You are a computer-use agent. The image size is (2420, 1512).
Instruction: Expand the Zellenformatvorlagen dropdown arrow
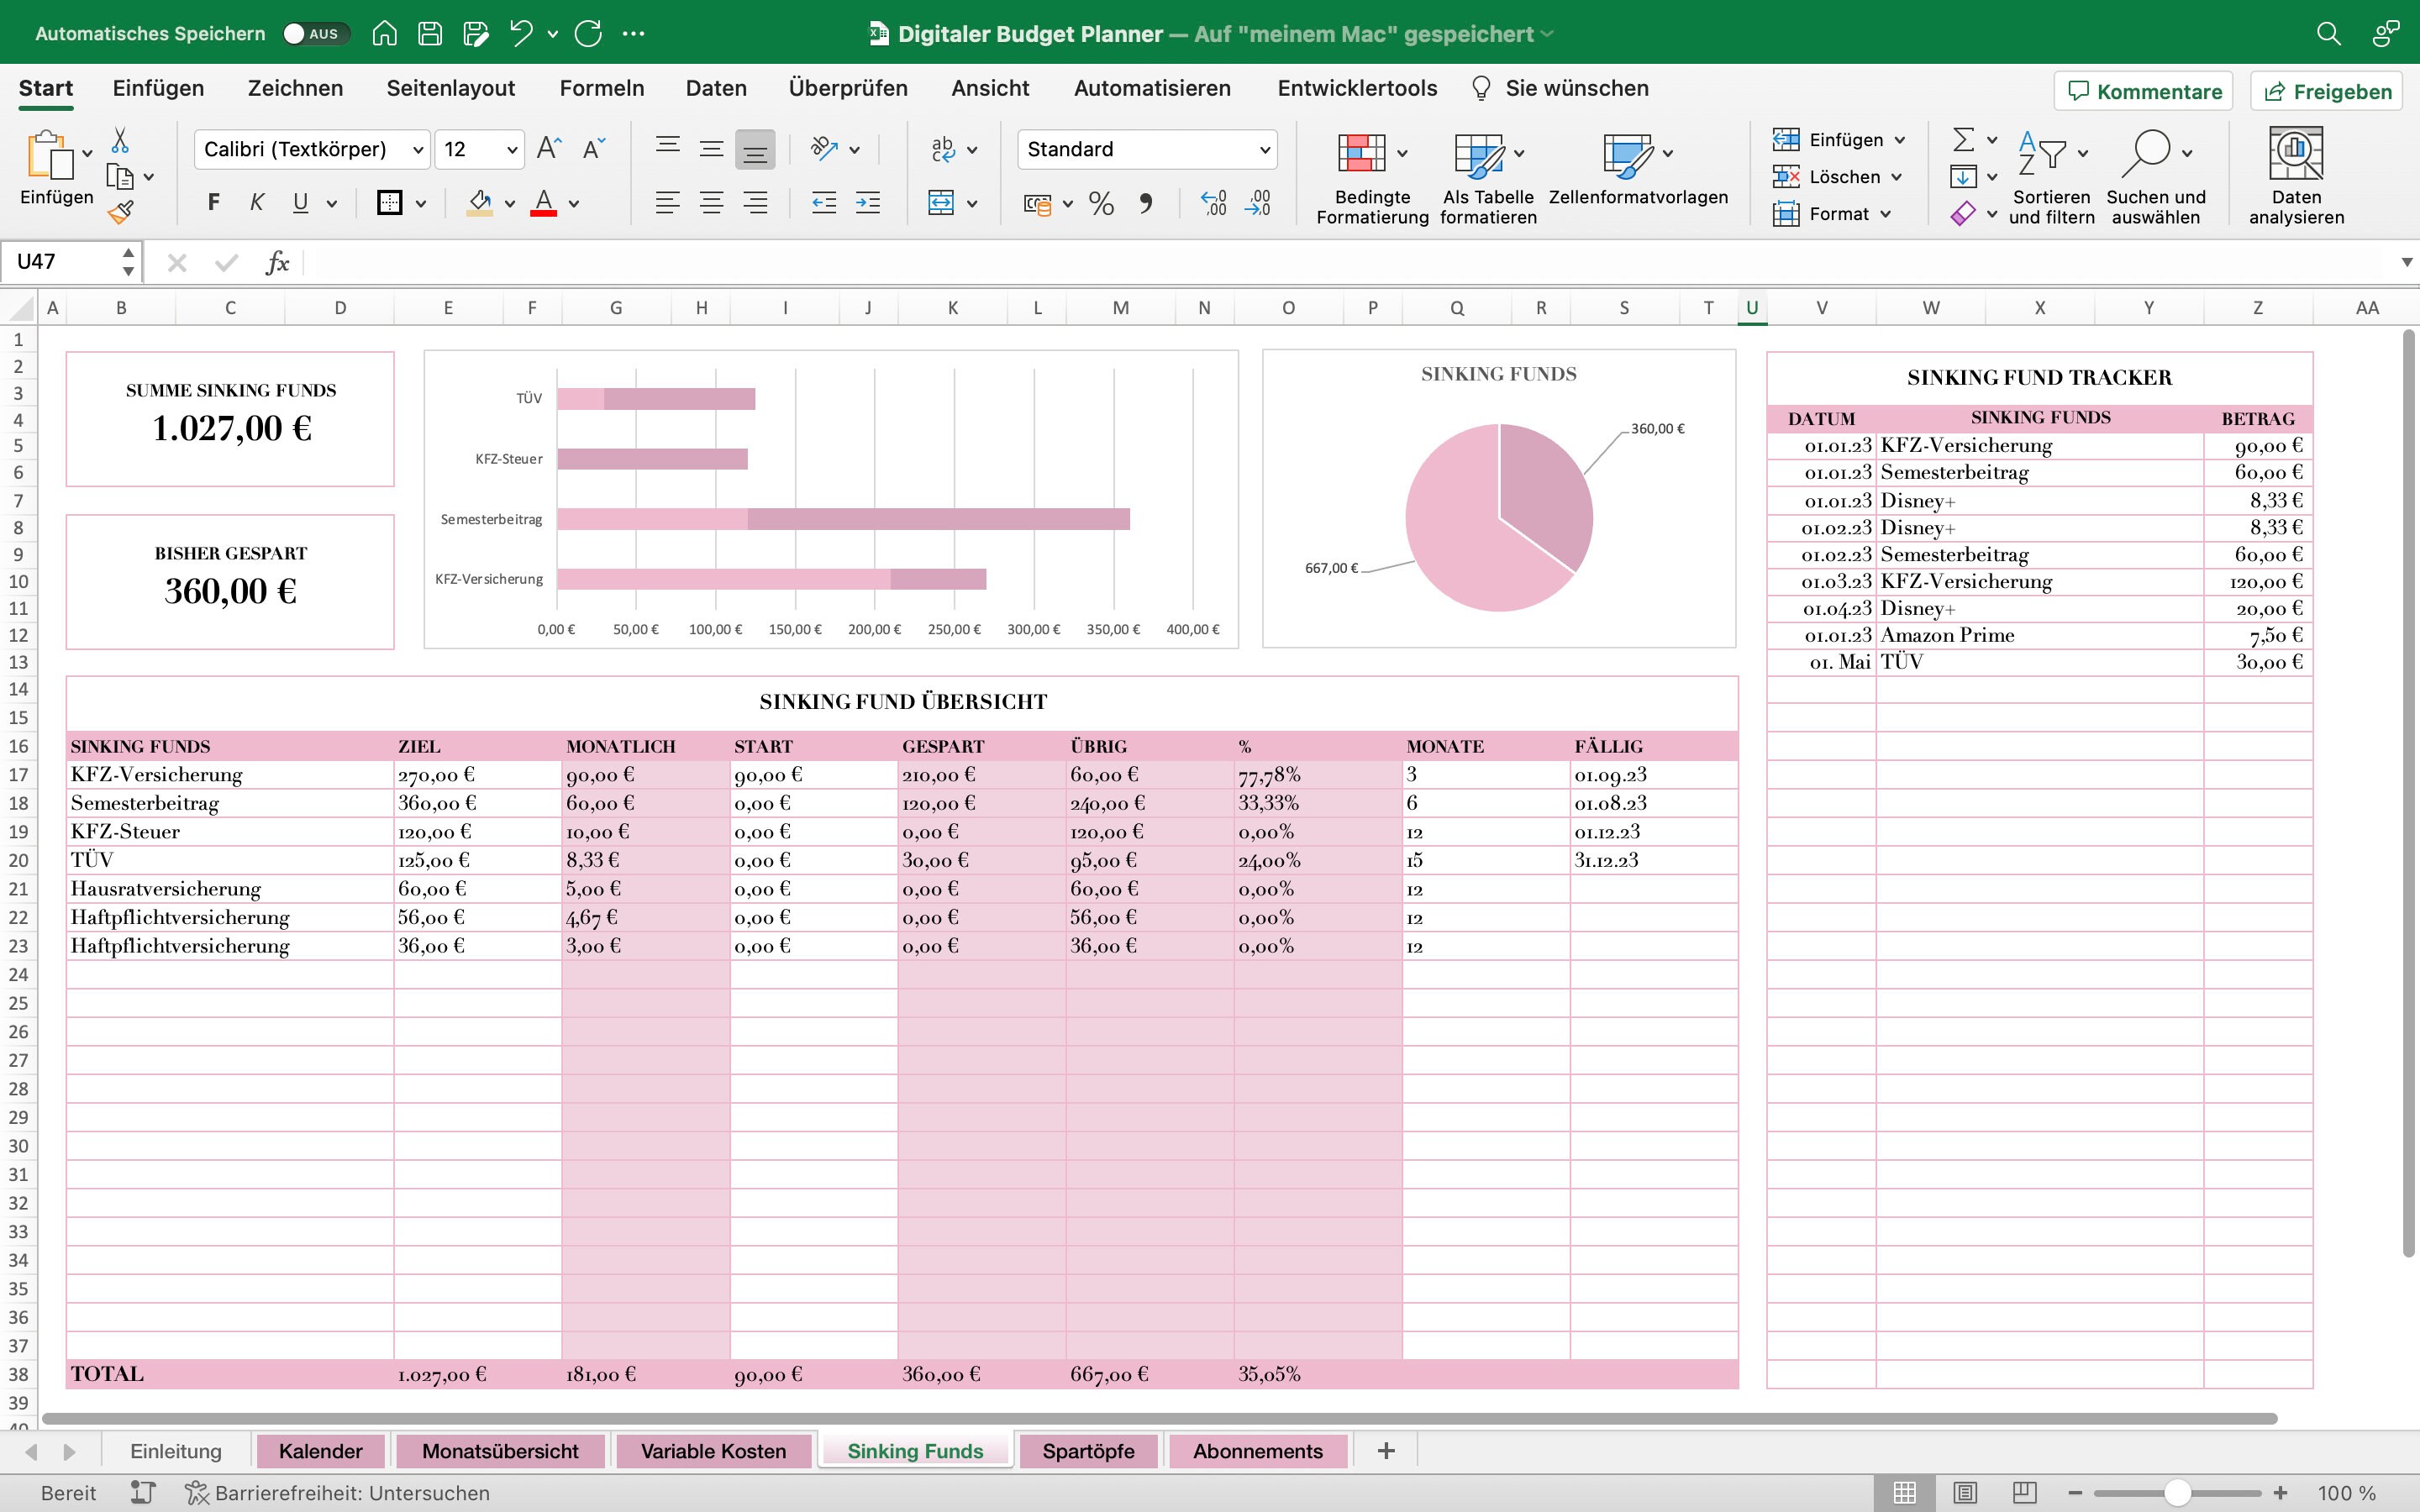tap(1668, 154)
